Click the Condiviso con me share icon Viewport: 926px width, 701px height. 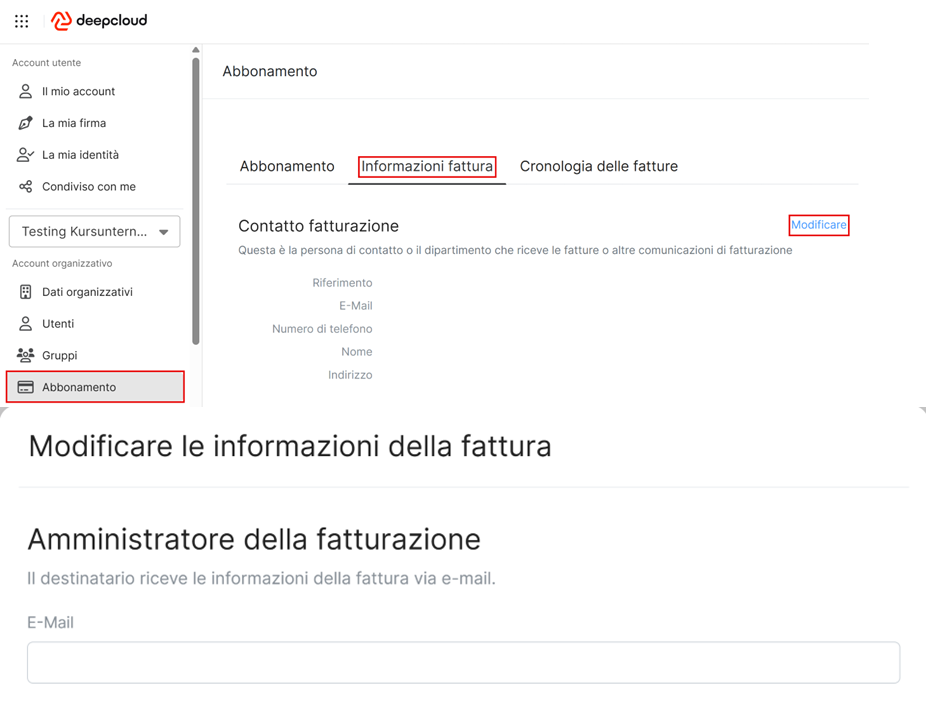[26, 187]
